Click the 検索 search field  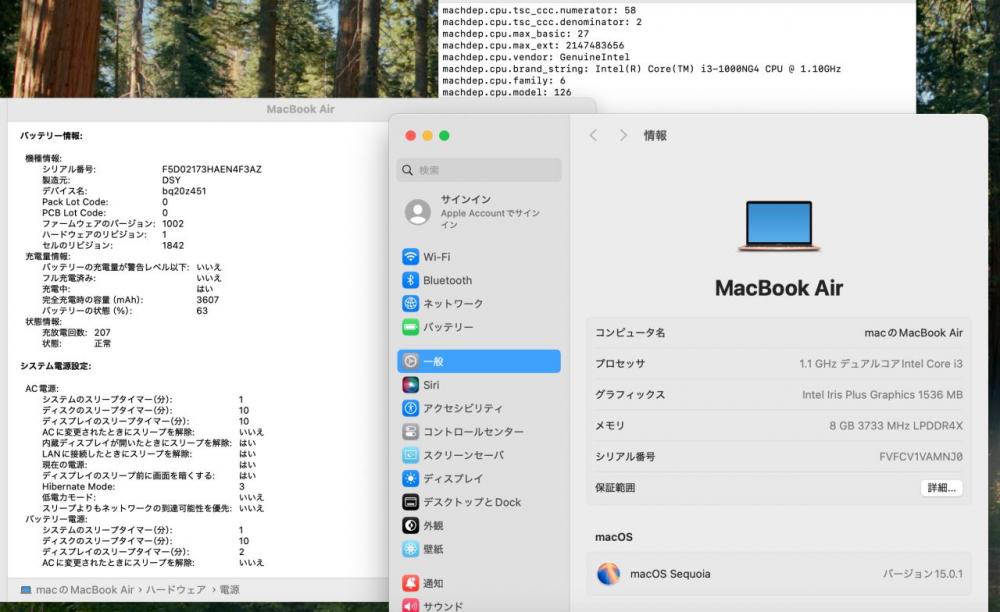[479, 170]
